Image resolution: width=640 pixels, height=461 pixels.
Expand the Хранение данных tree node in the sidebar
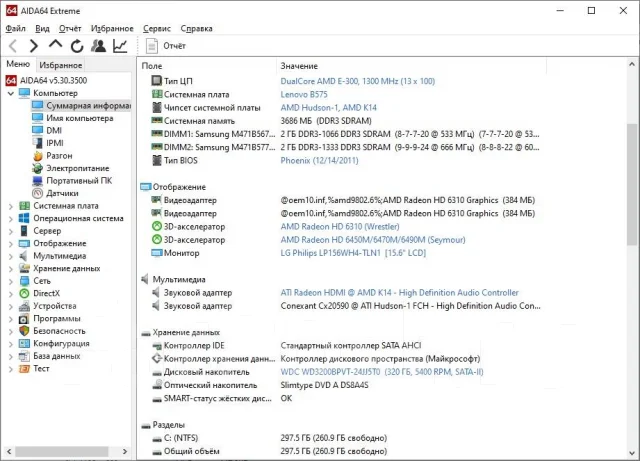coord(11,269)
